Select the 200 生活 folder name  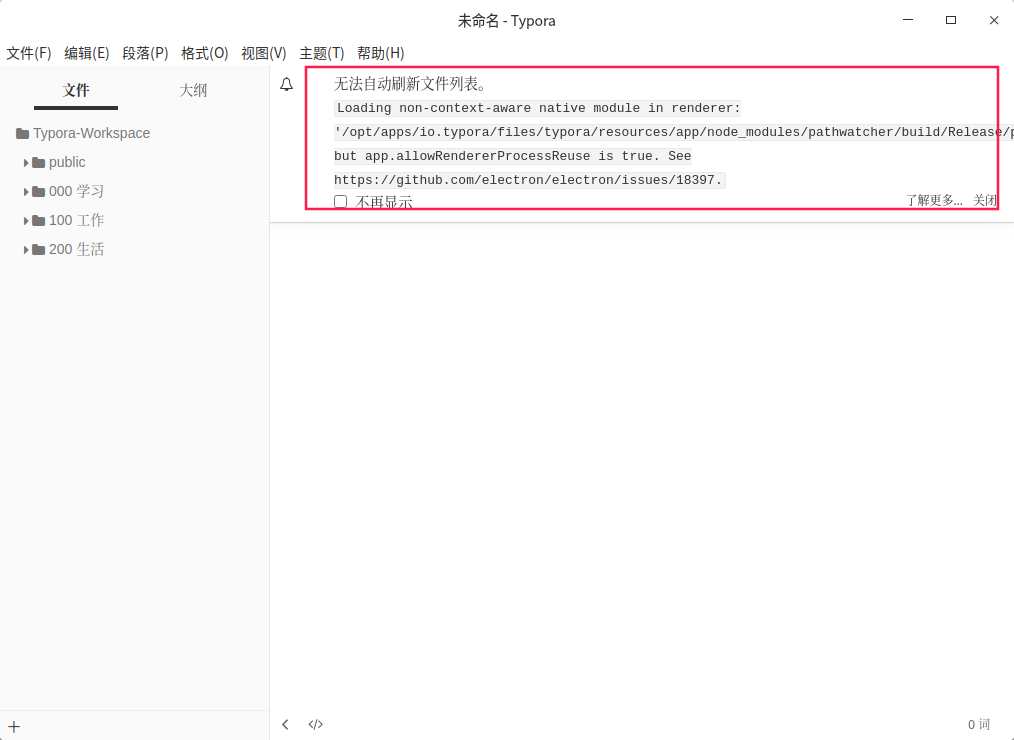76,250
